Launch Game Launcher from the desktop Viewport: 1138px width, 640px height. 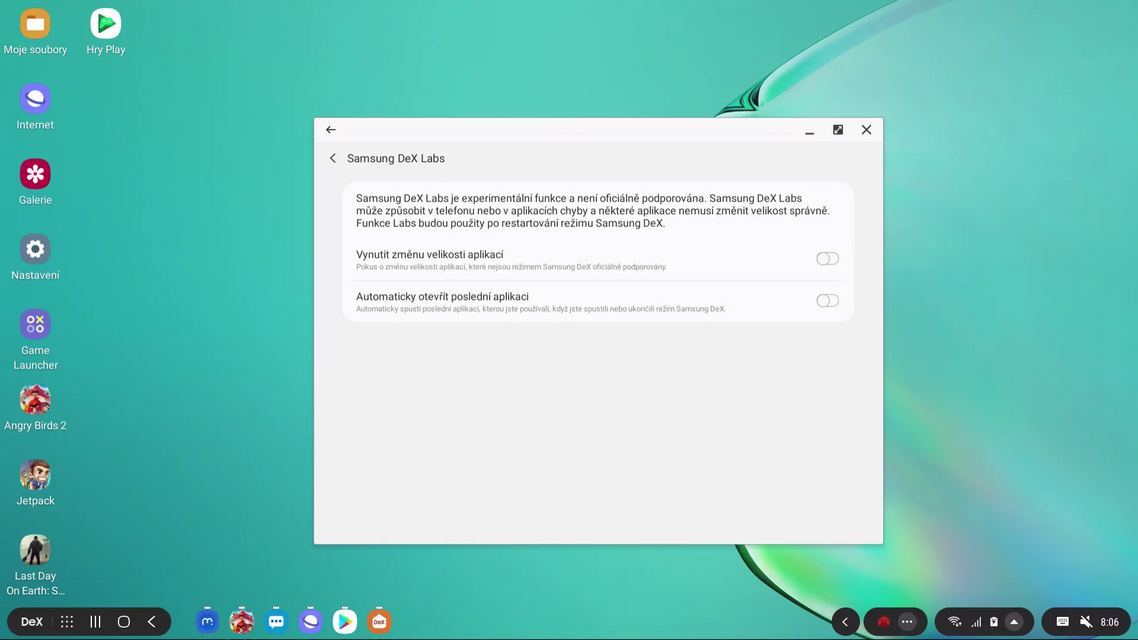pos(35,325)
